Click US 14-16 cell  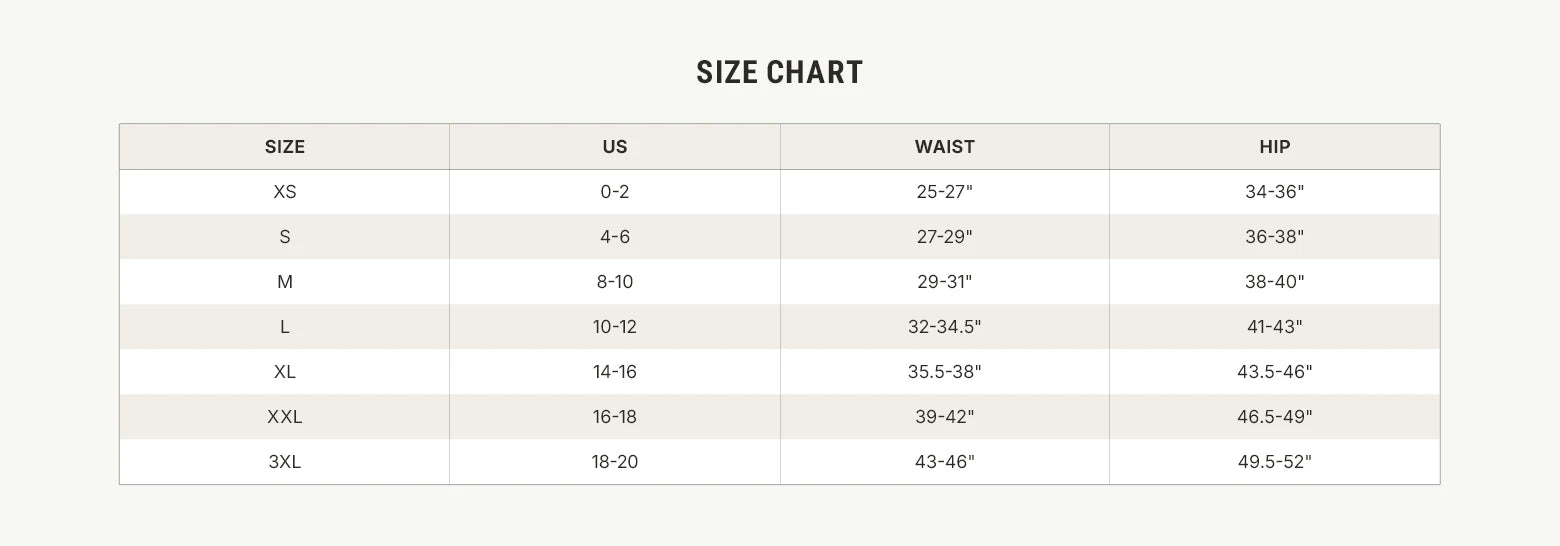tap(615, 372)
